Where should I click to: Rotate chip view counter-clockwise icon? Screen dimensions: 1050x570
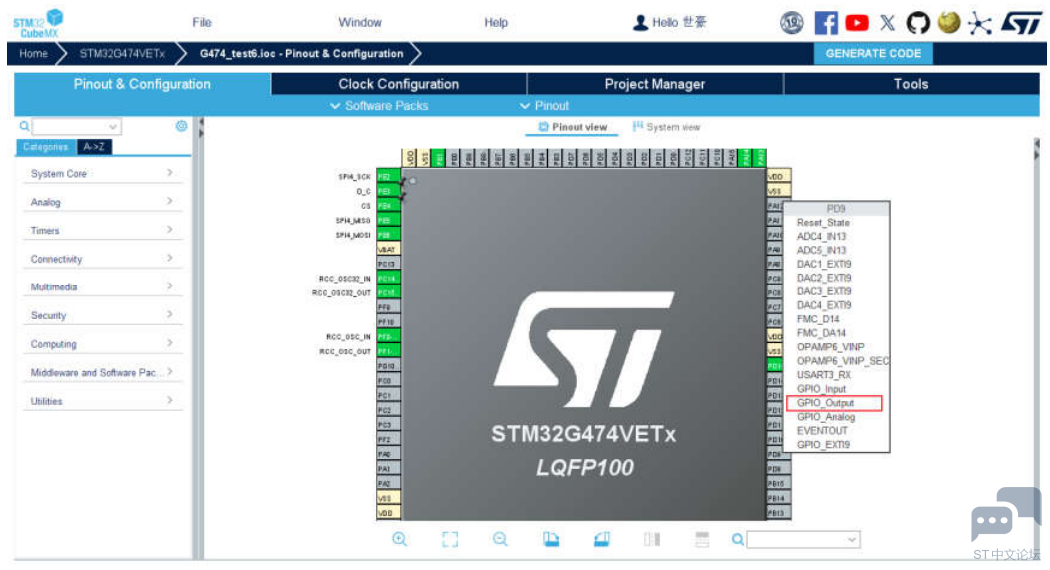601,539
